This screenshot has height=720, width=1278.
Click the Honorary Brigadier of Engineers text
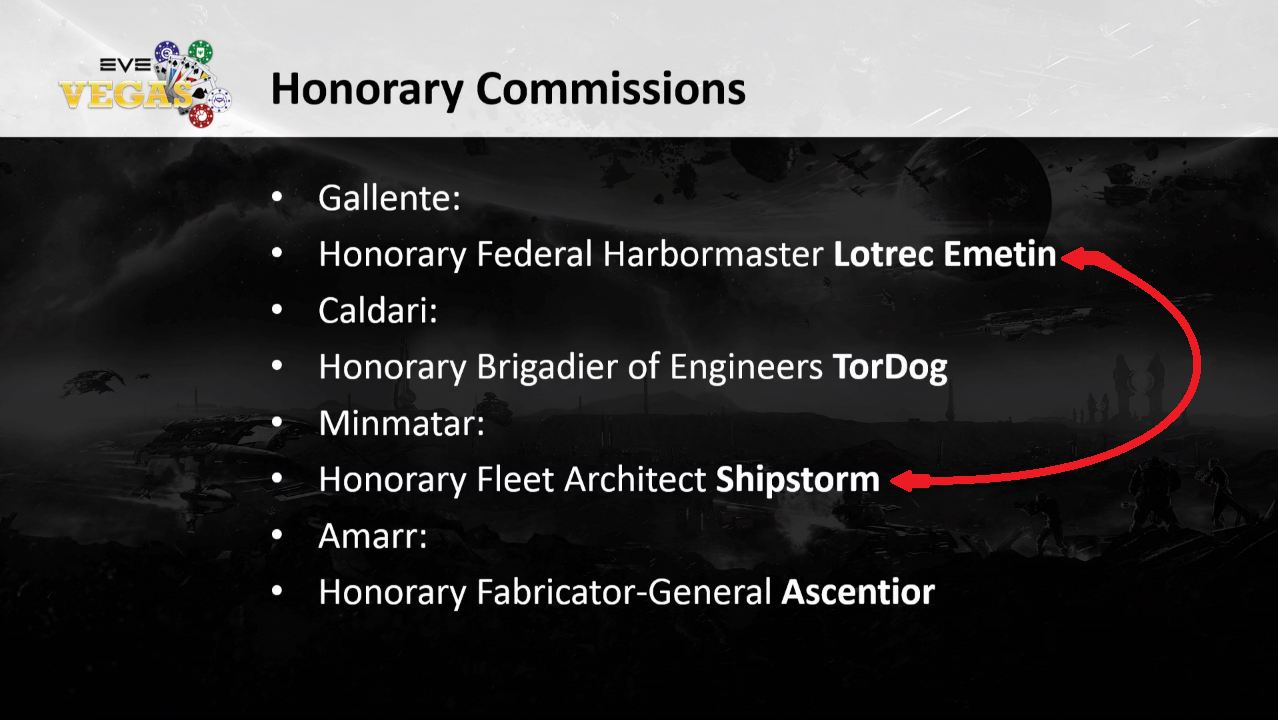pos(570,368)
